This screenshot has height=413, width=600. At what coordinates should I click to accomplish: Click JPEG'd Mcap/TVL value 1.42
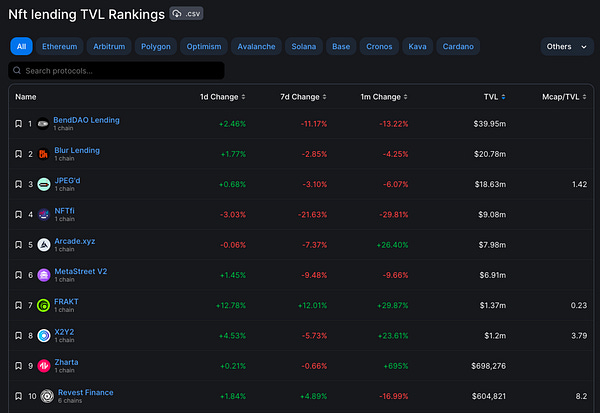tap(579, 184)
